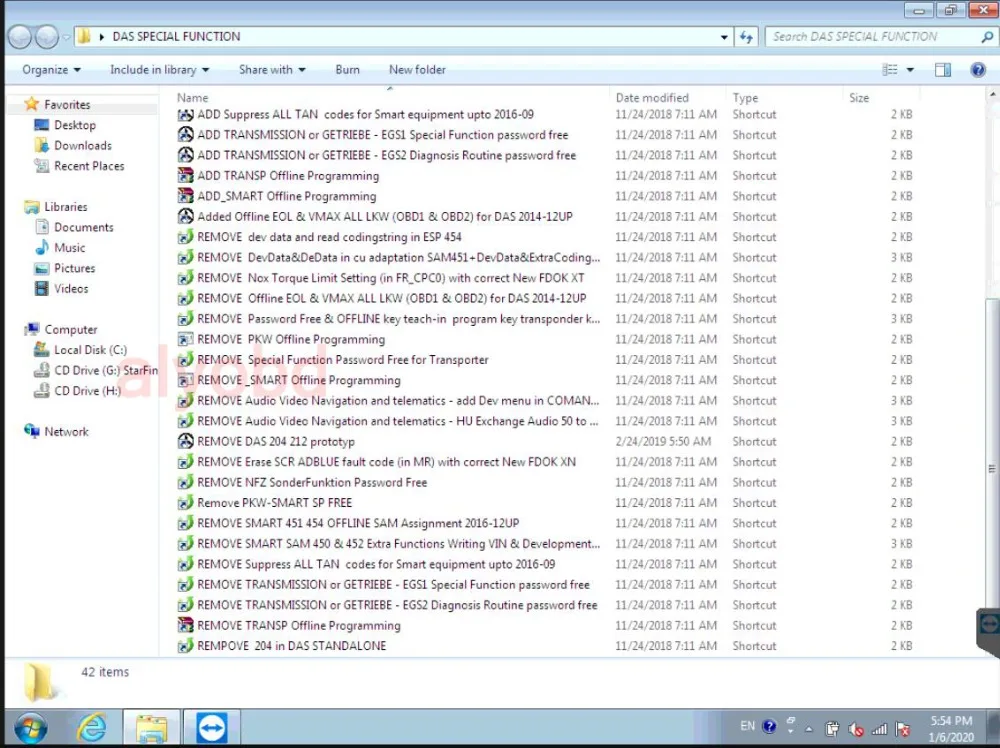Open TeamViewer from the taskbar
1000x748 pixels.
(x=212, y=728)
